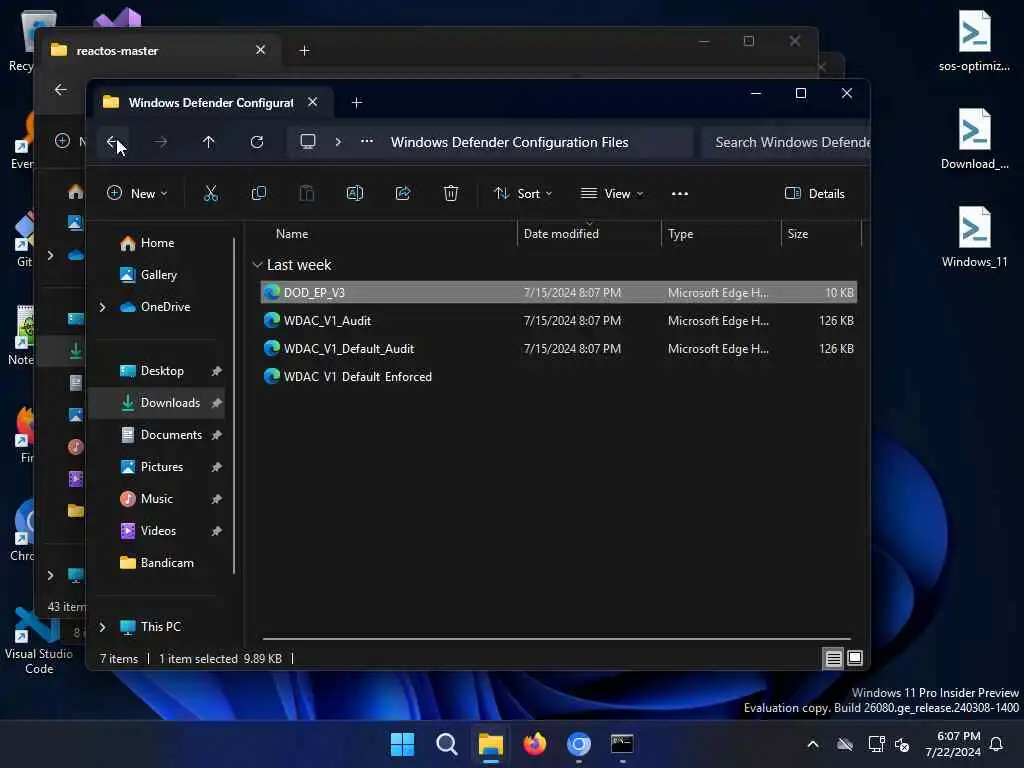Click the Rename icon in the toolbar
Screen dimensions: 1024x768
(x=355, y=193)
